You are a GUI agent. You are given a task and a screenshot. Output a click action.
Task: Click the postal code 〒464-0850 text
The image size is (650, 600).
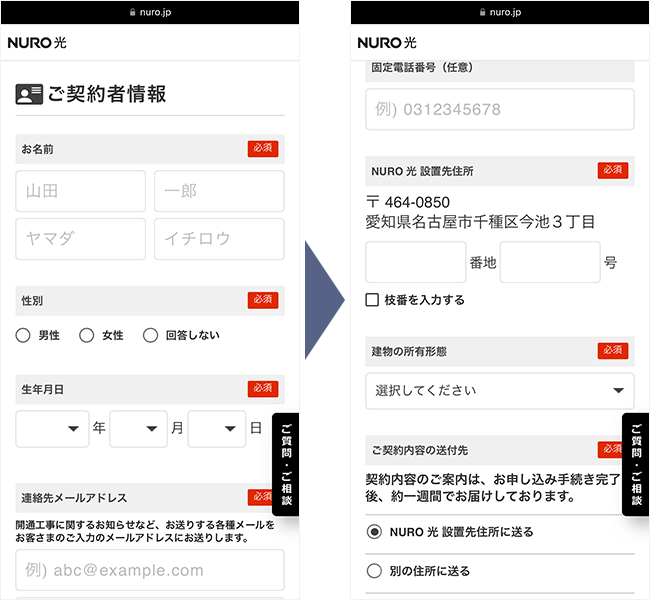click(x=408, y=202)
